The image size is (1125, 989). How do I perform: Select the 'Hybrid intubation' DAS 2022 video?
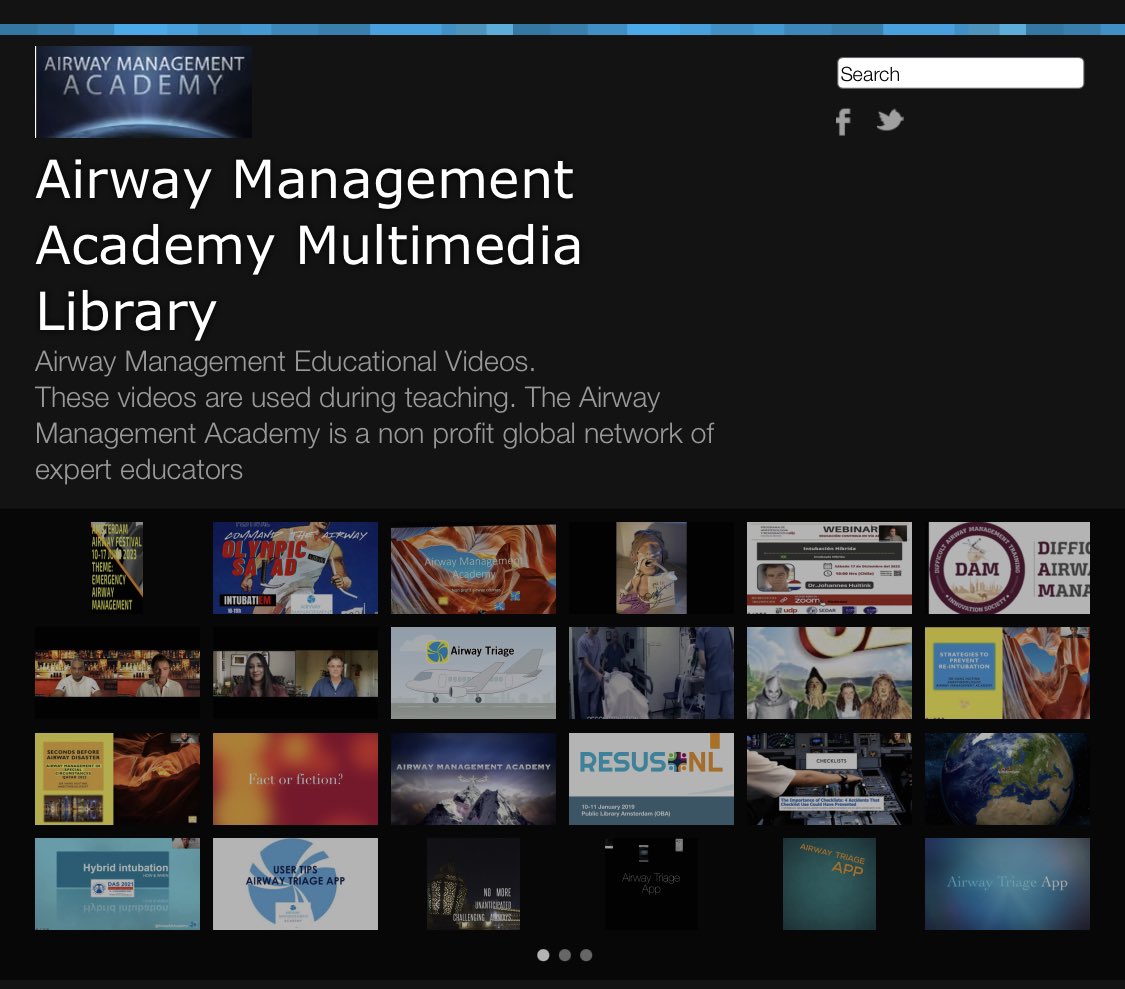pyautogui.click(x=117, y=883)
